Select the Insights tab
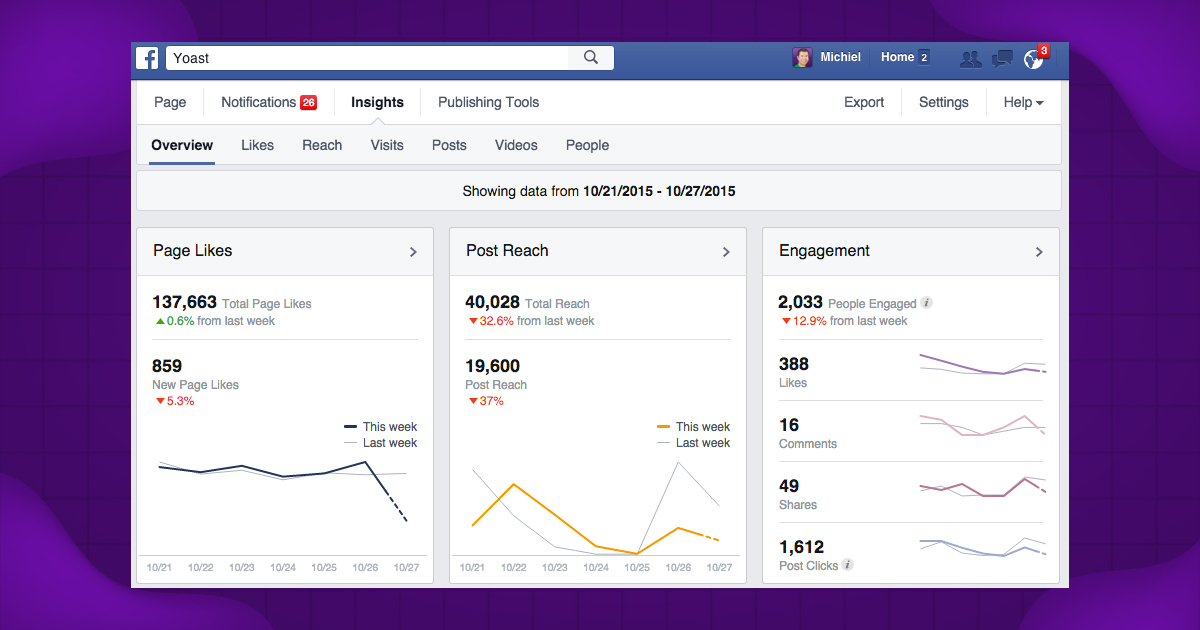 pos(377,102)
